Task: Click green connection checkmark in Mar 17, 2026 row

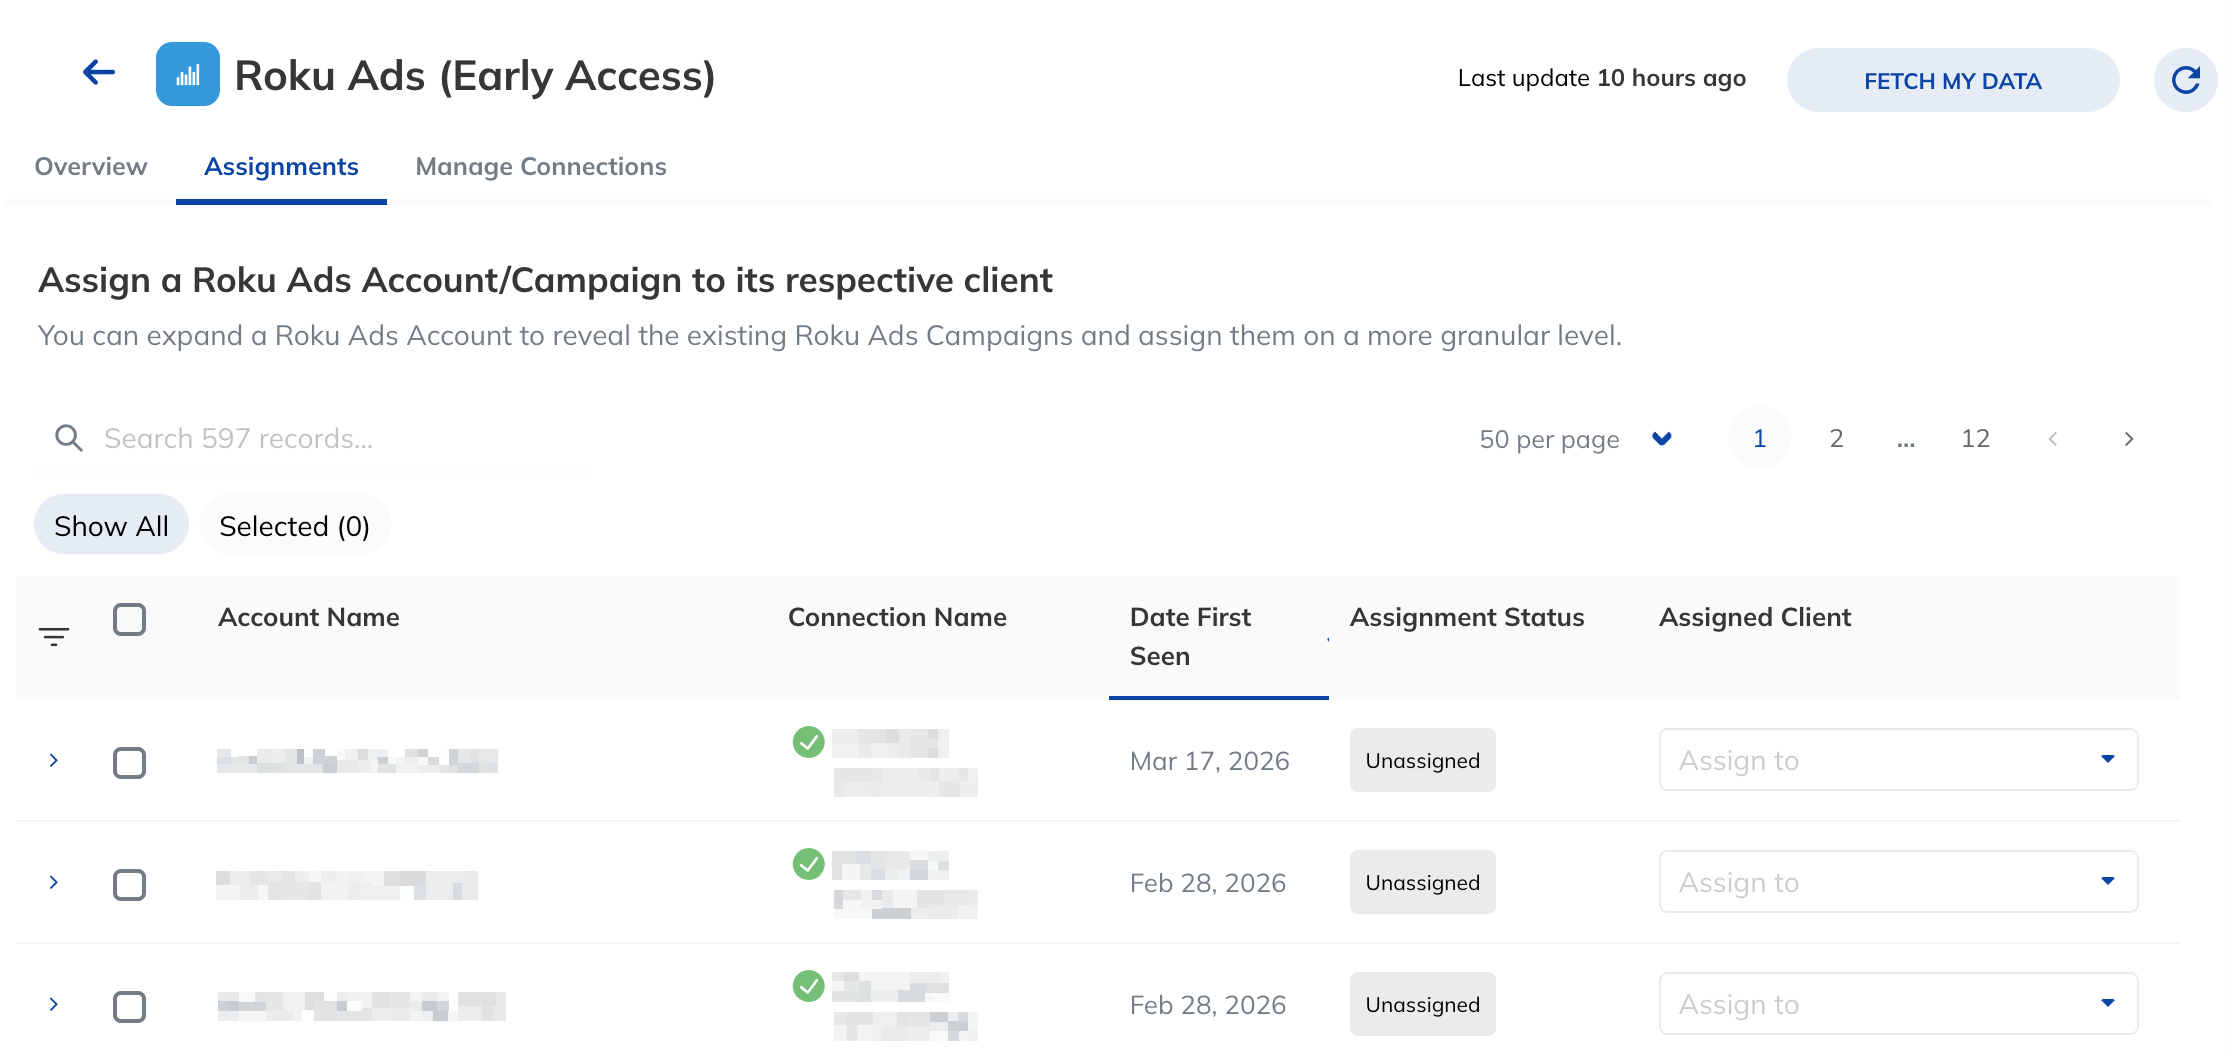Action: [808, 742]
